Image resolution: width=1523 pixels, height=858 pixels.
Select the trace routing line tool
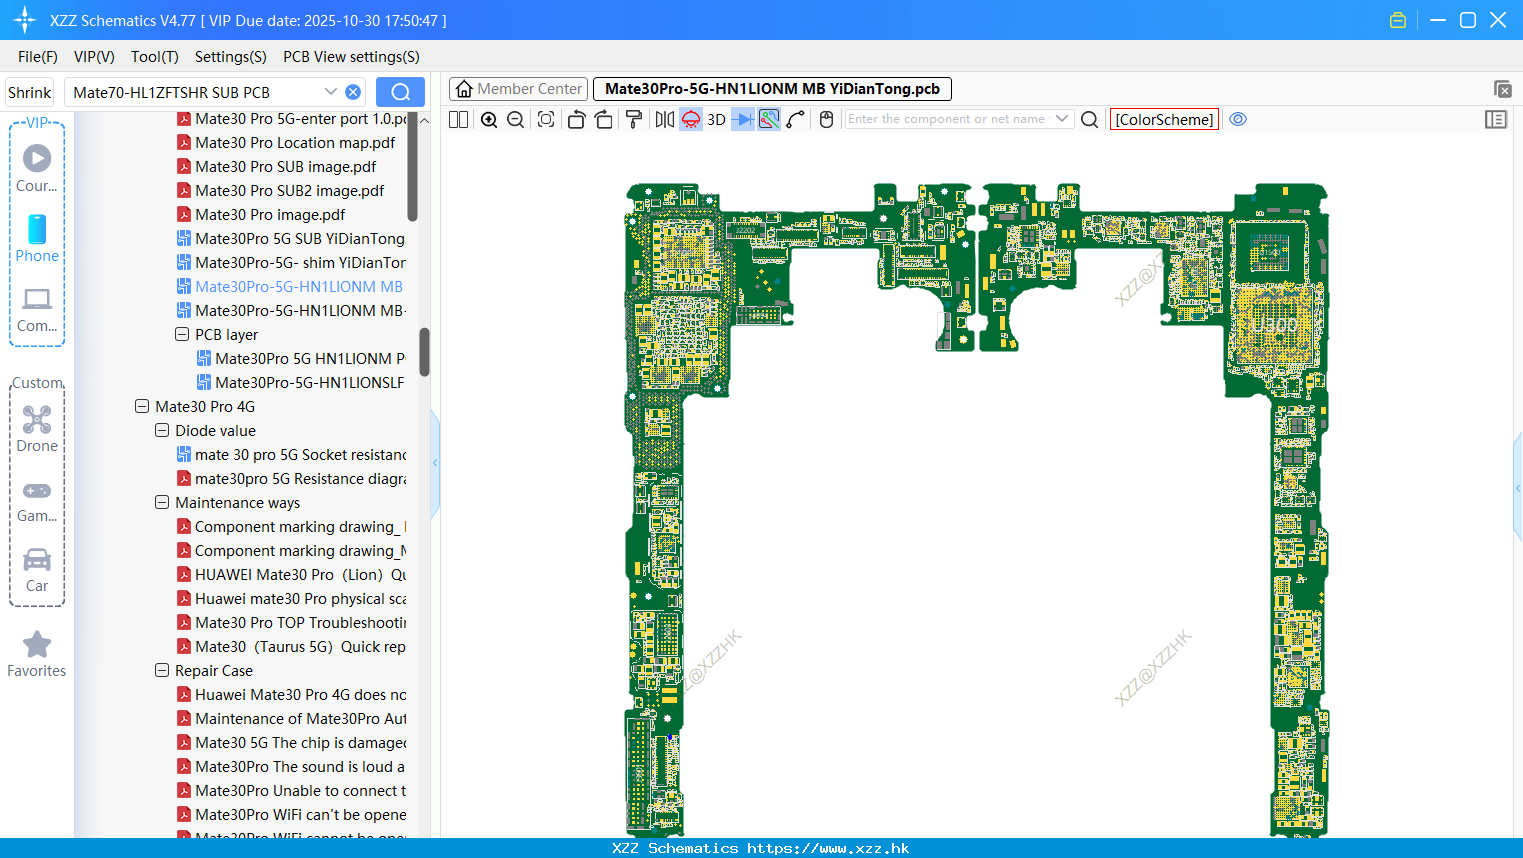click(x=796, y=119)
